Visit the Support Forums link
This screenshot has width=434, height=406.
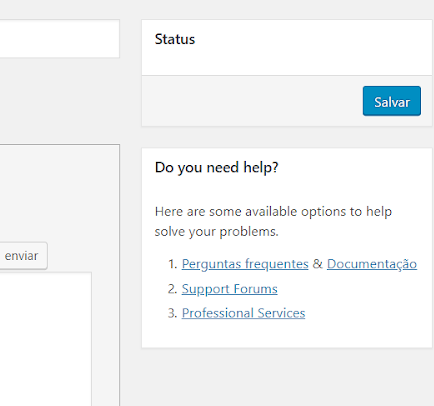[229, 289]
